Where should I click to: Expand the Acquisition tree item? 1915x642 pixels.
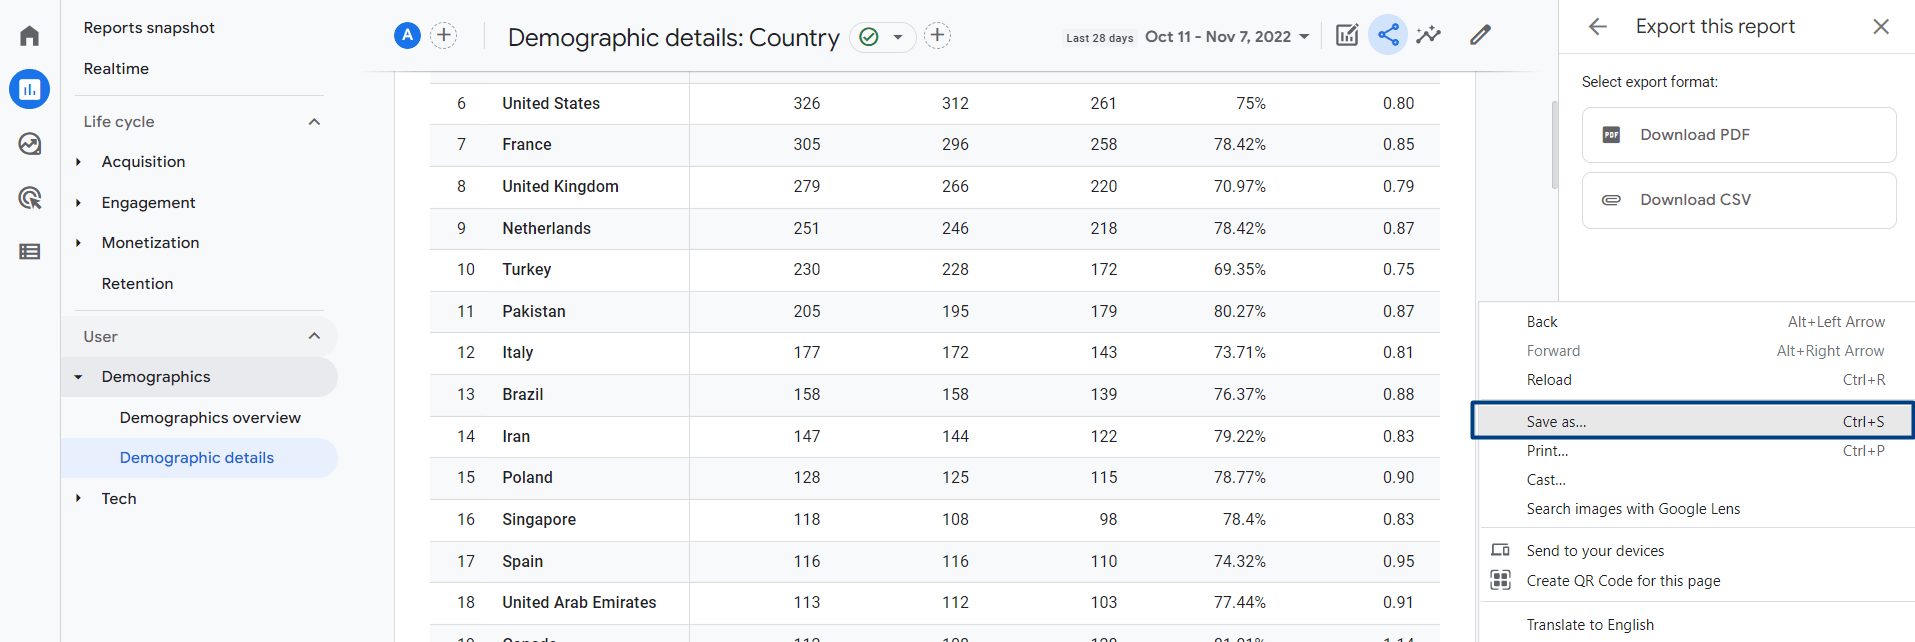[79, 162]
